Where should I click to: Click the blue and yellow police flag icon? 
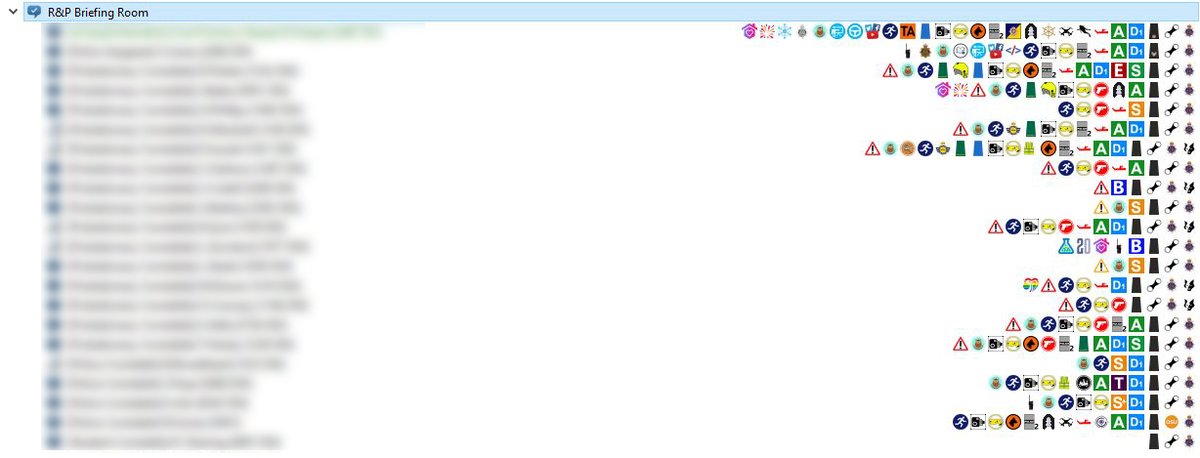click(x=1012, y=31)
